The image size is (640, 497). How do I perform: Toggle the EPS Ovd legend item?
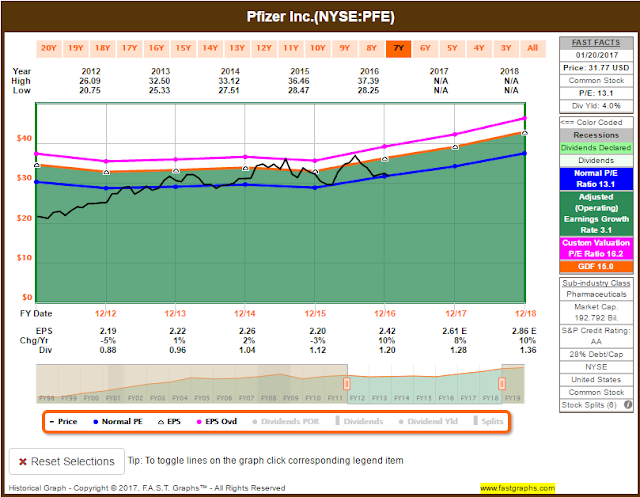(217, 422)
